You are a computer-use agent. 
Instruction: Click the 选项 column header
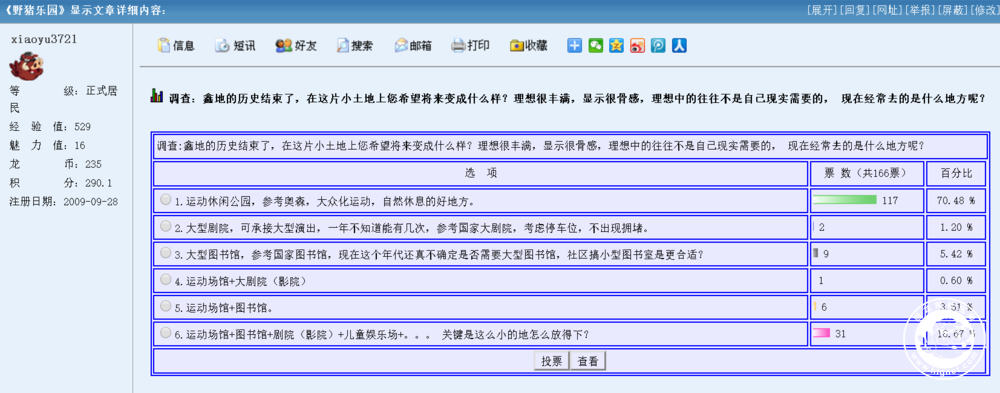pos(481,173)
